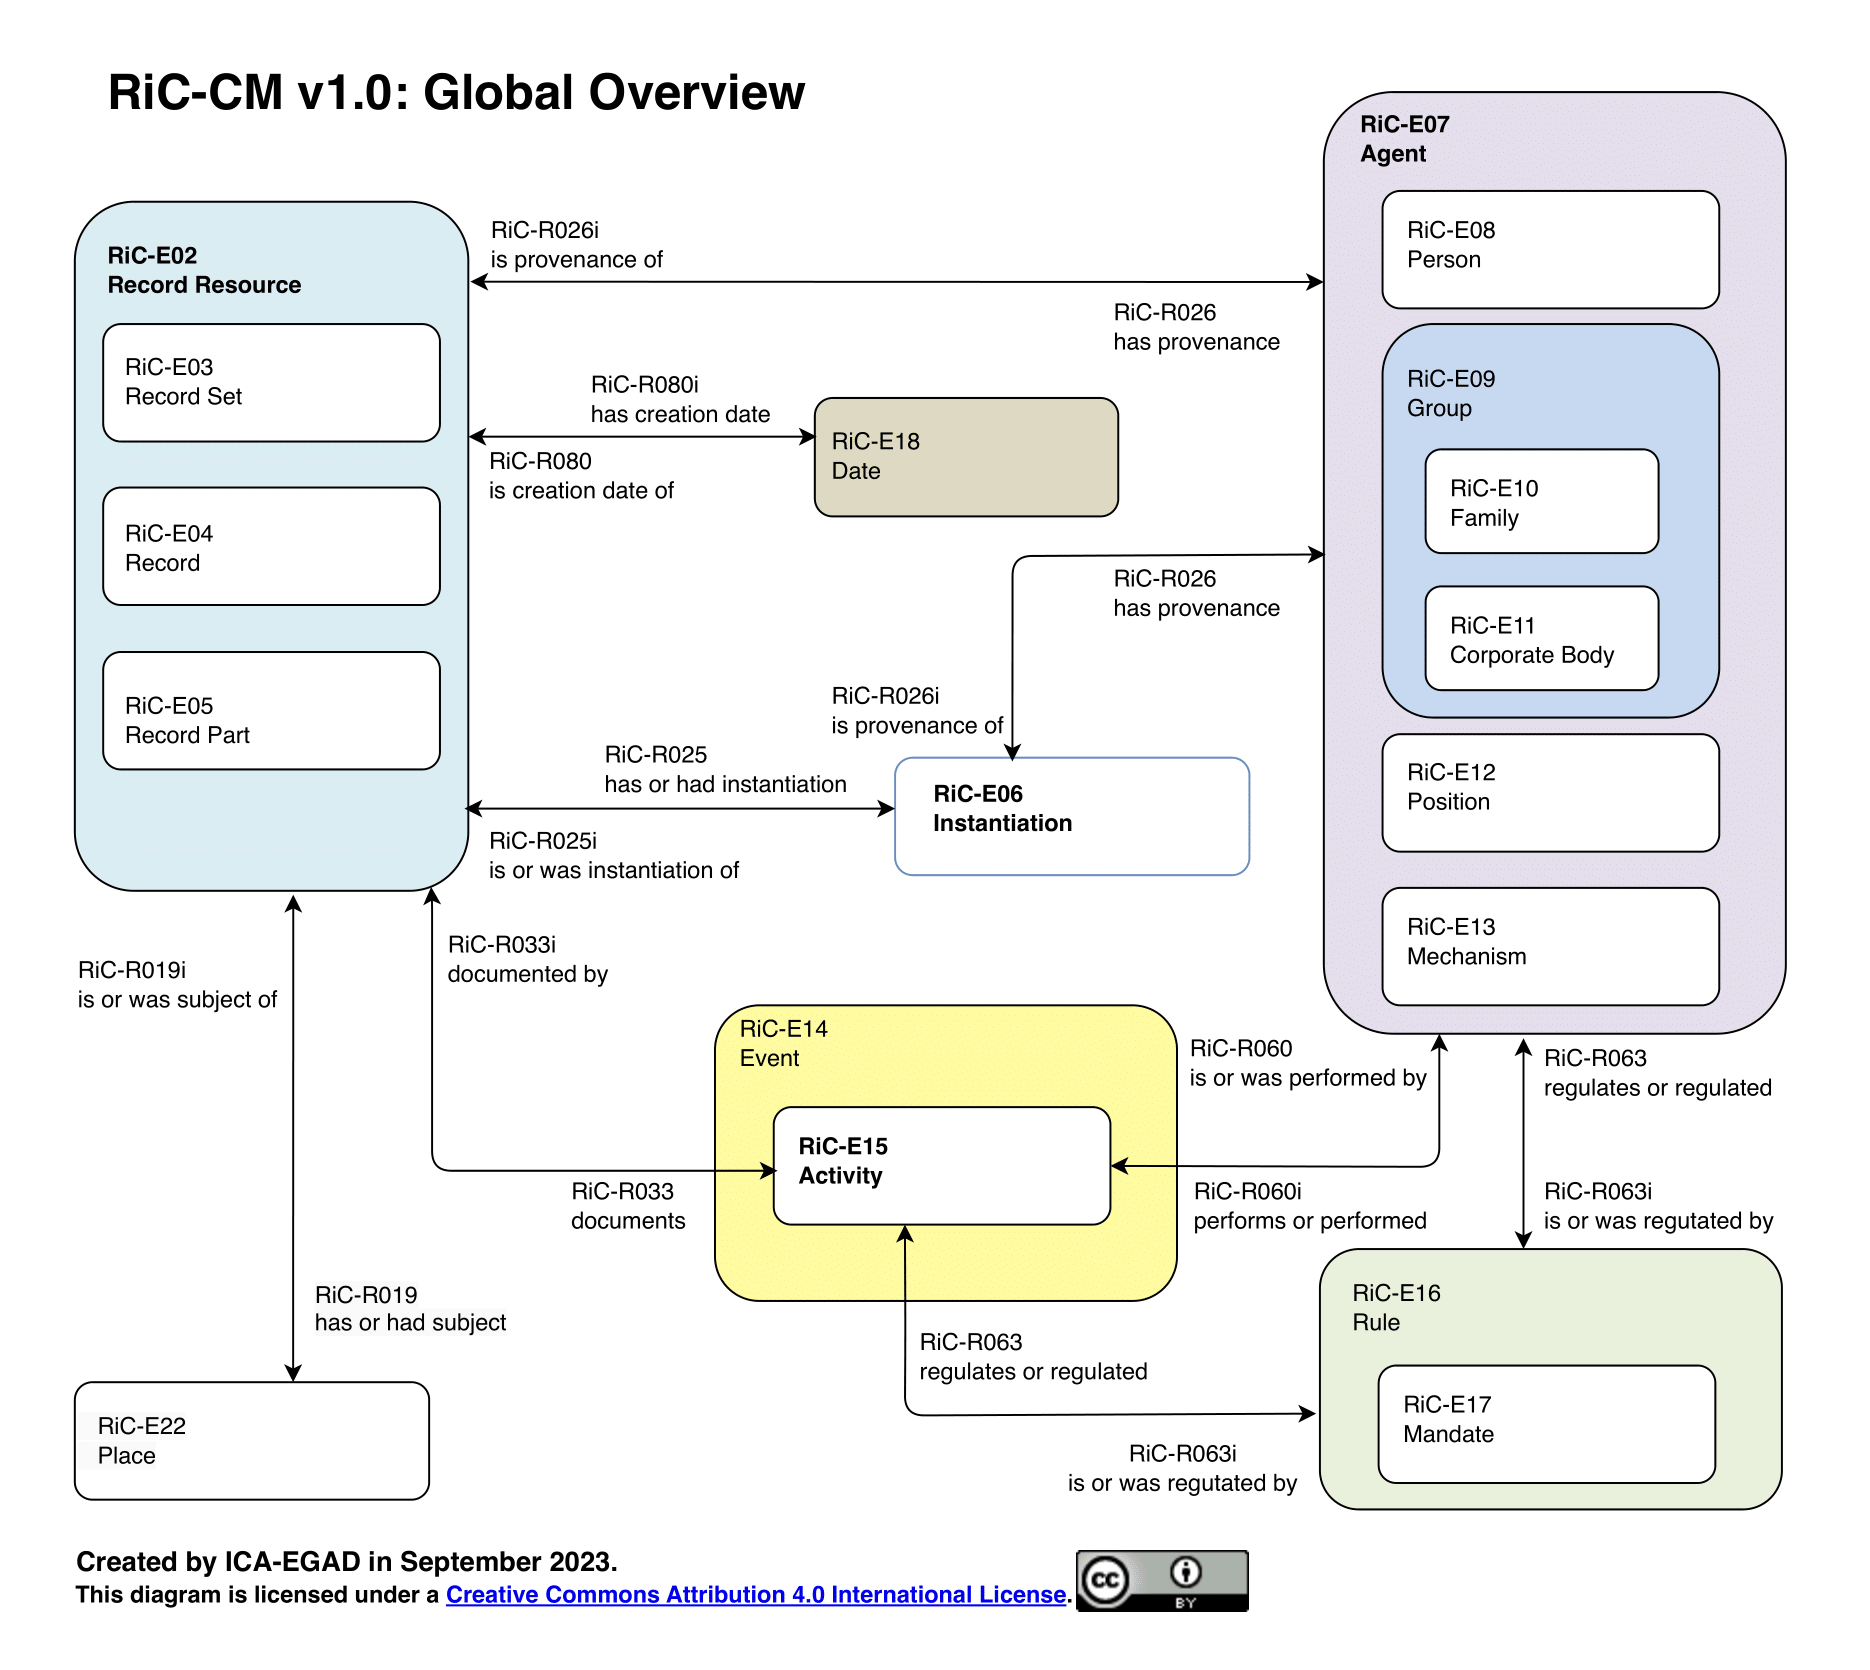The height and width of the screenshot is (1670, 1870).
Task: Click the 'RiC-R019i is or was subject of' label
Action: pos(177,984)
